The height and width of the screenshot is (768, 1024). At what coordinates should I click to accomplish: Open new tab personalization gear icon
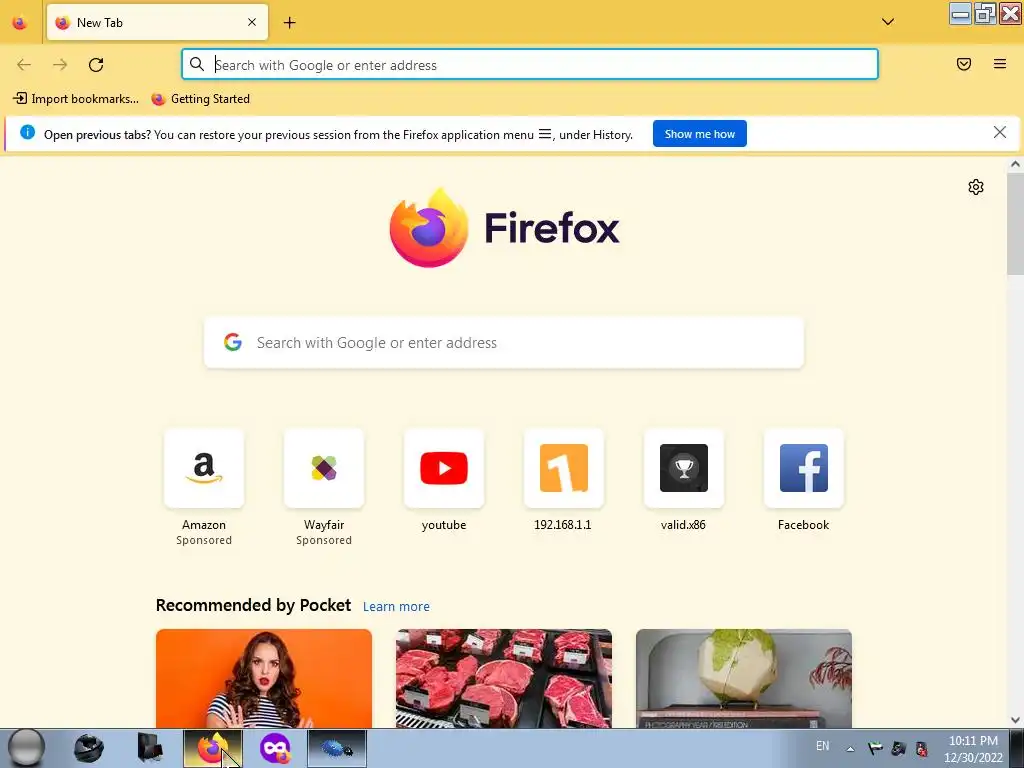[x=976, y=187]
